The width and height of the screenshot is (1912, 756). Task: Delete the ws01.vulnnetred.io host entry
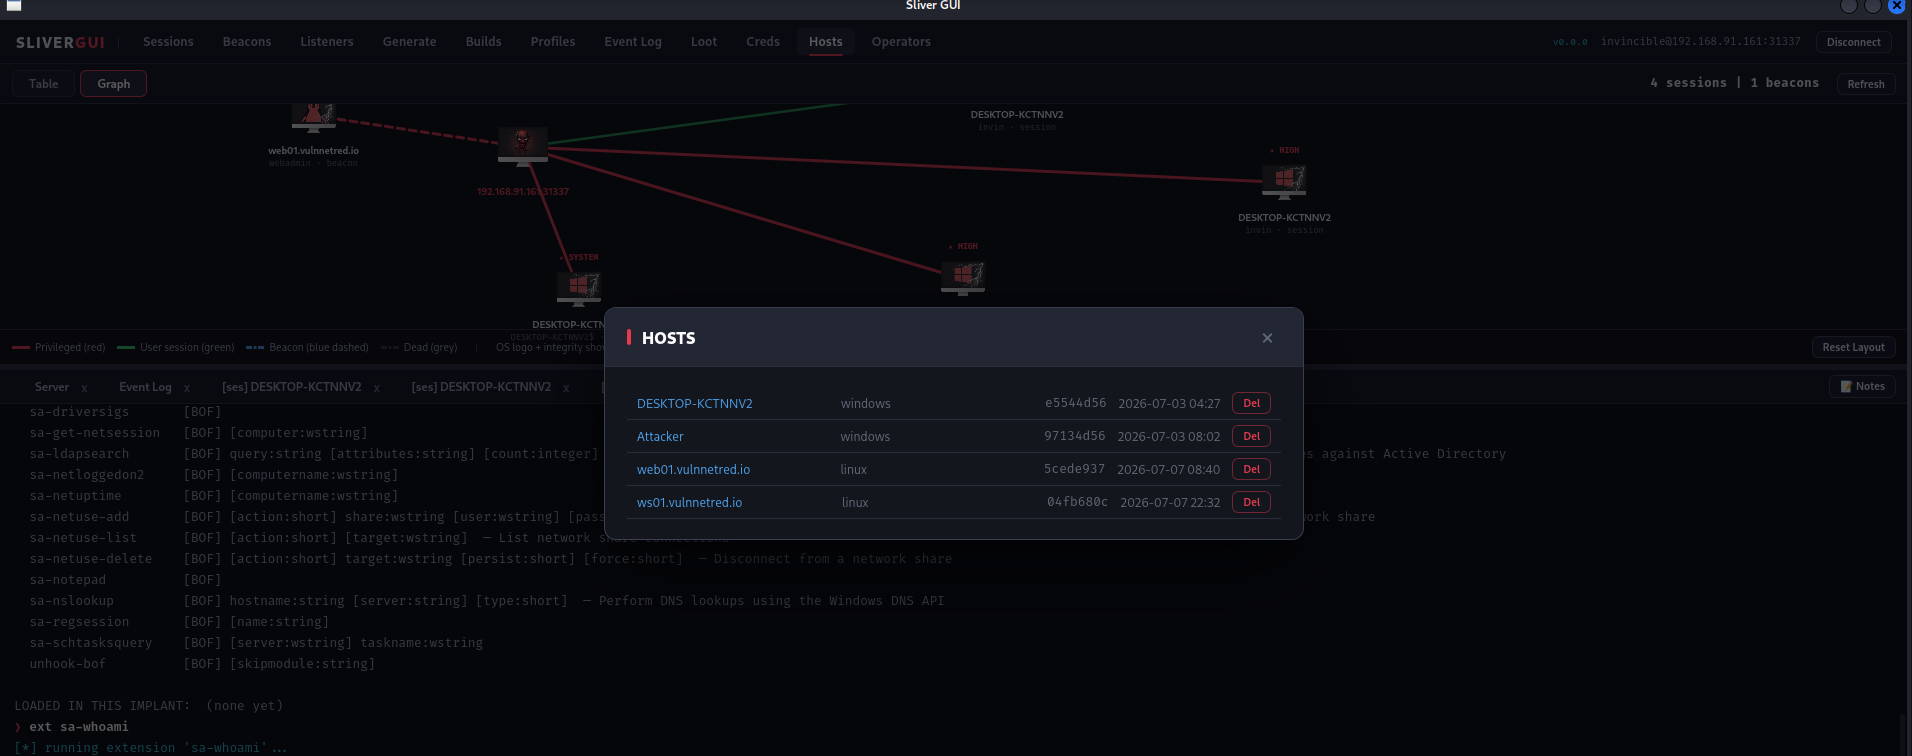click(1251, 502)
